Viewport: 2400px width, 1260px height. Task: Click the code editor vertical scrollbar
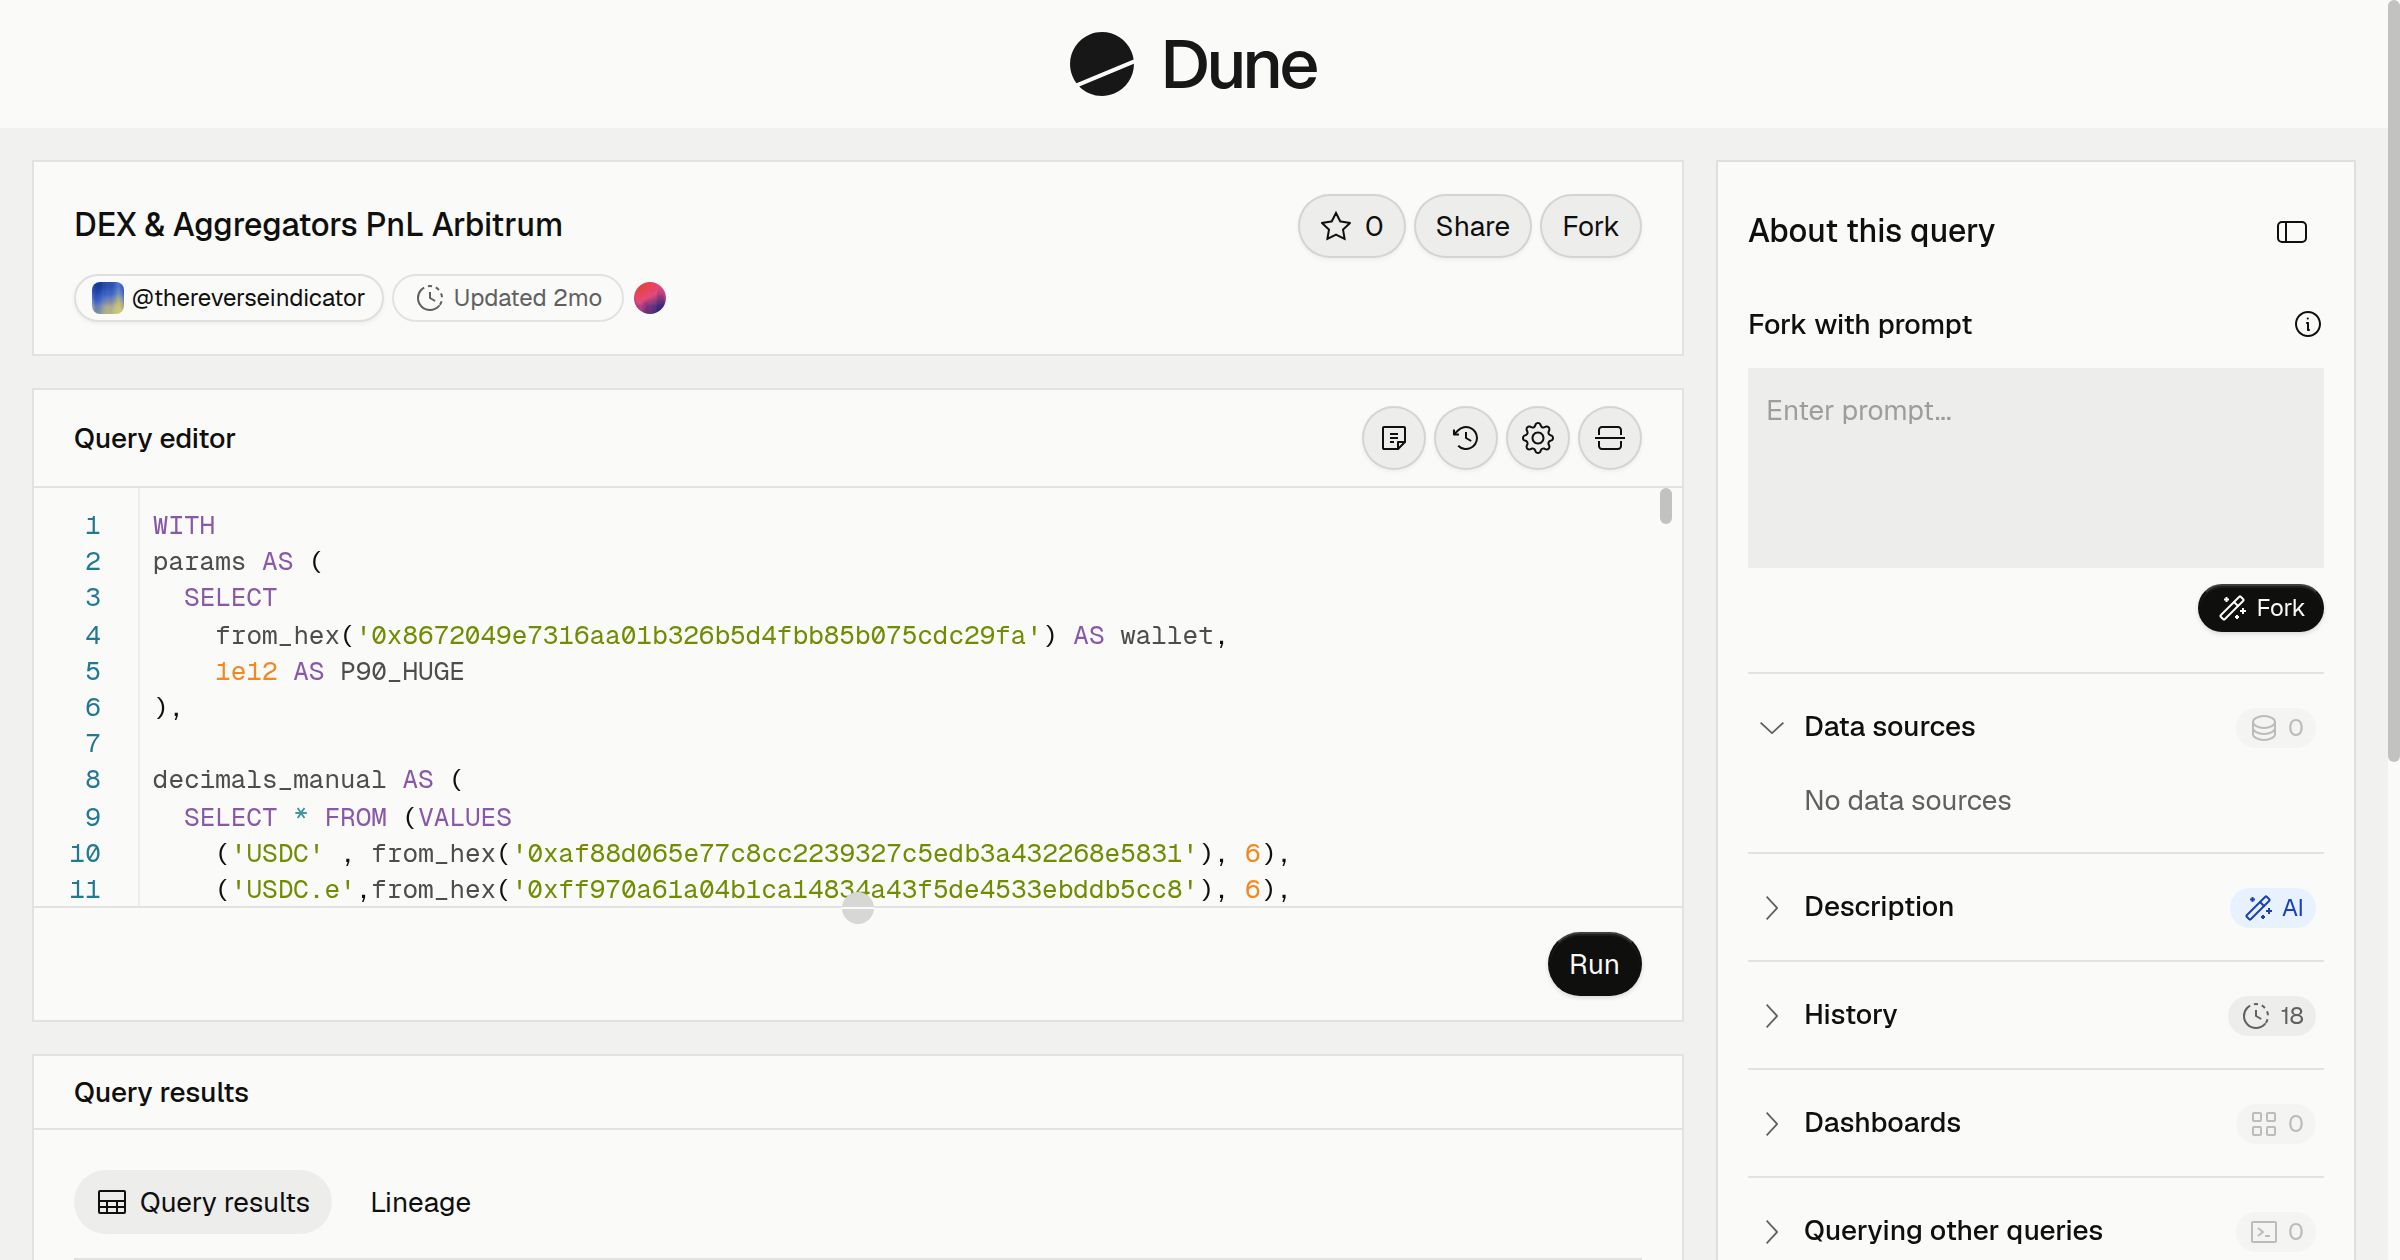click(1665, 506)
